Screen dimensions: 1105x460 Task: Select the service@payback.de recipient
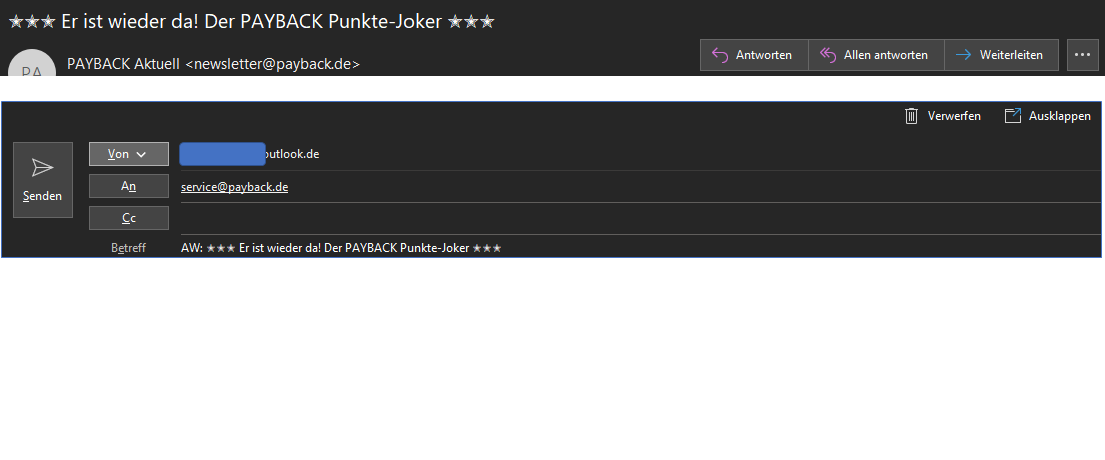[x=235, y=187]
